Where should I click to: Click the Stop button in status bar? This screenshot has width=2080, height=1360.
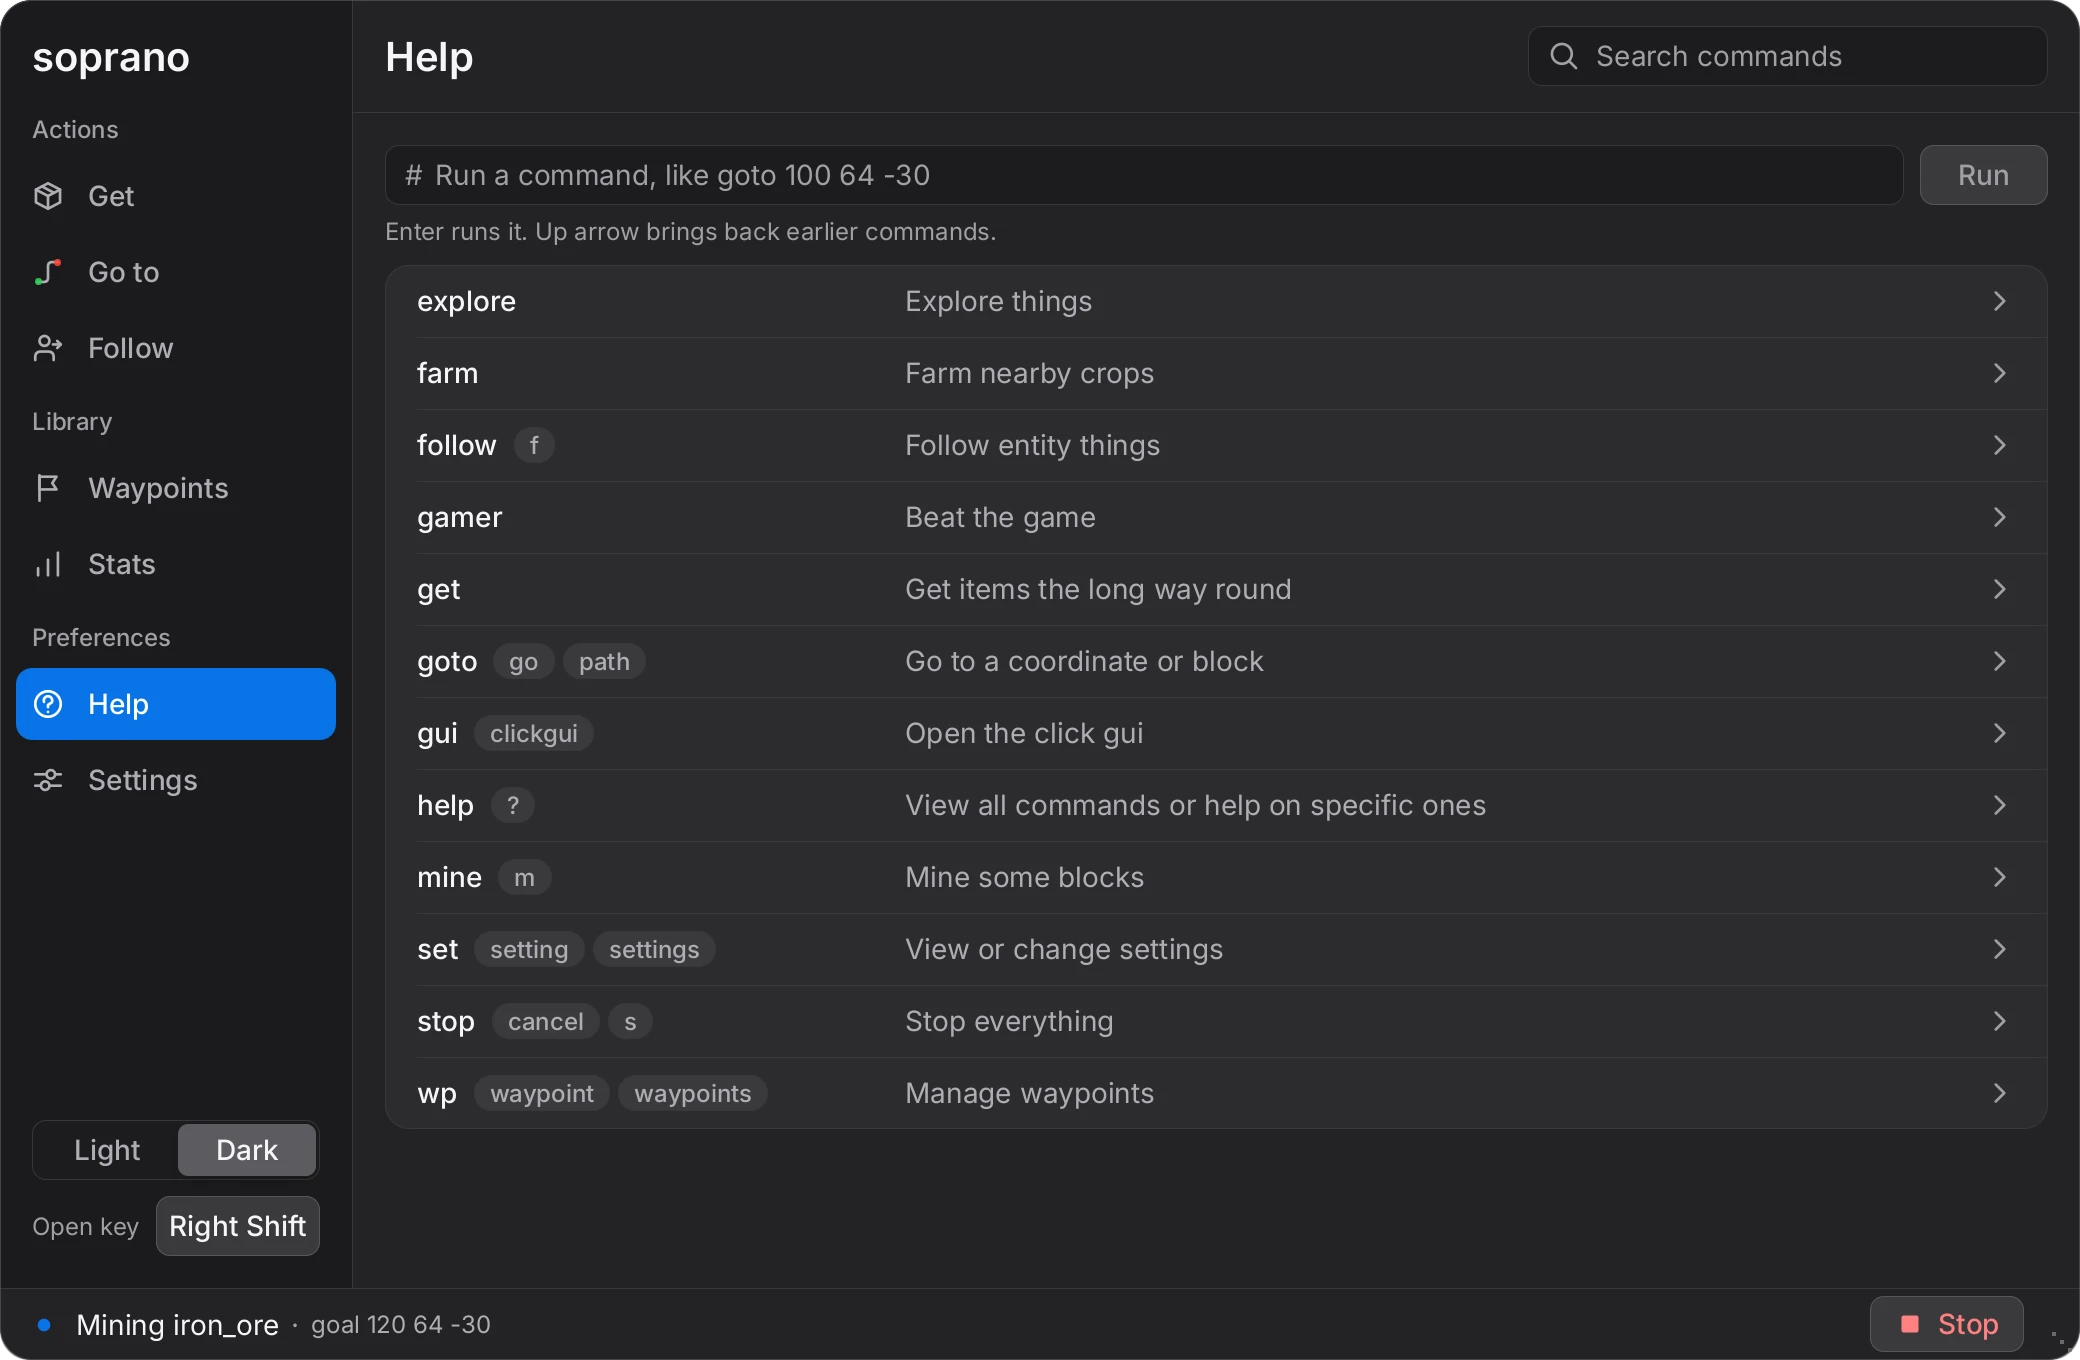[1947, 1324]
